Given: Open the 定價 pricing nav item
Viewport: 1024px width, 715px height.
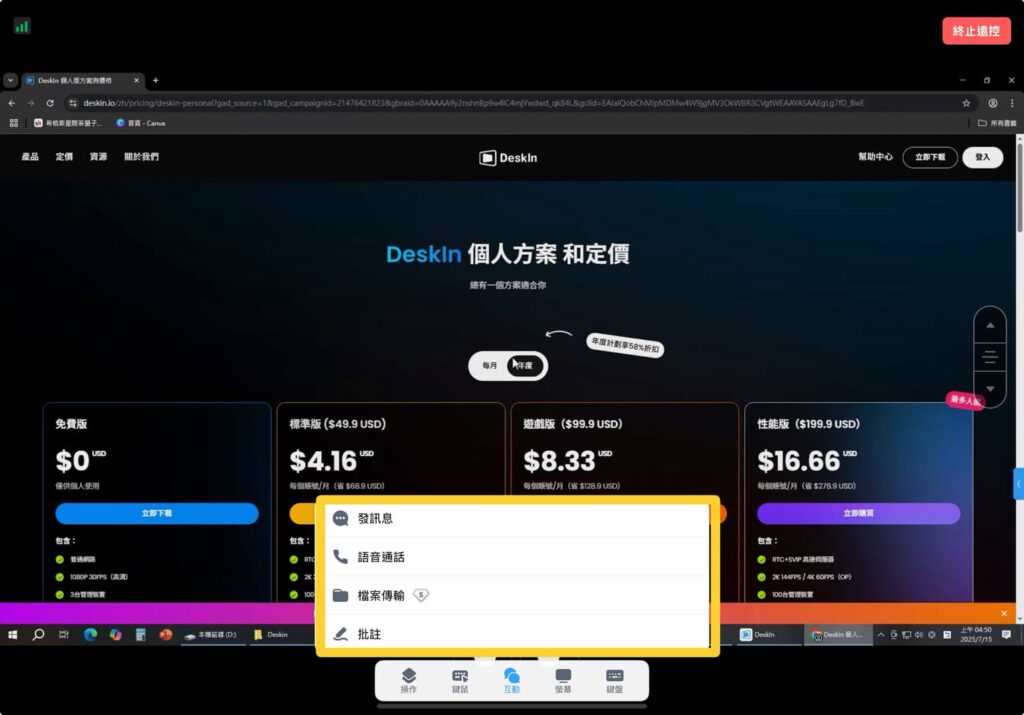Looking at the screenshot, I should tap(64, 157).
